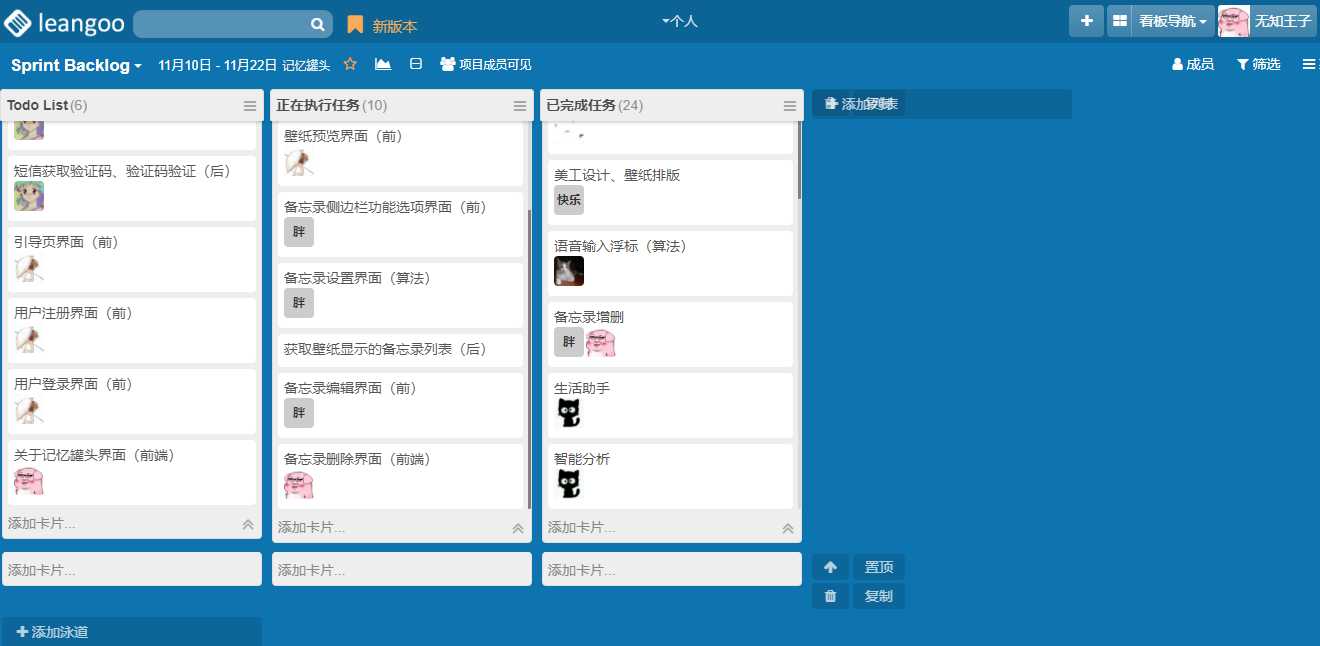The height and width of the screenshot is (646, 1320).
Task: Open 成员 members panel
Action: [1193, 64]
